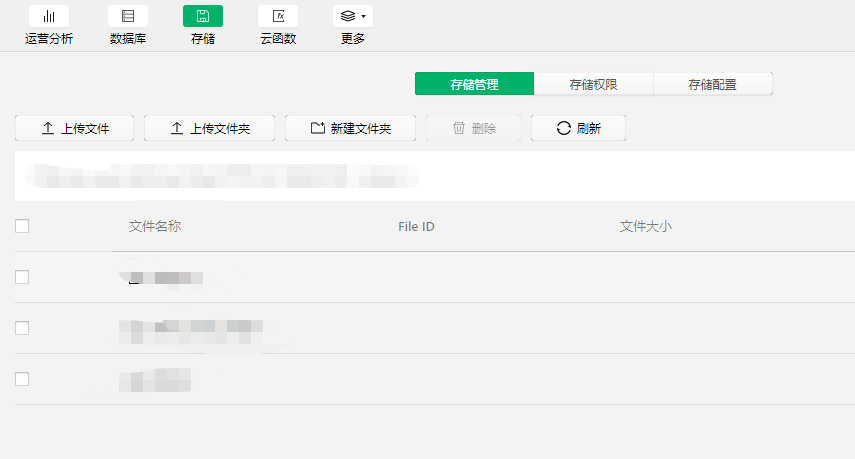
Task: Tick the select-all checkbox beside 文件名称
Action: [x=22, y=226]
